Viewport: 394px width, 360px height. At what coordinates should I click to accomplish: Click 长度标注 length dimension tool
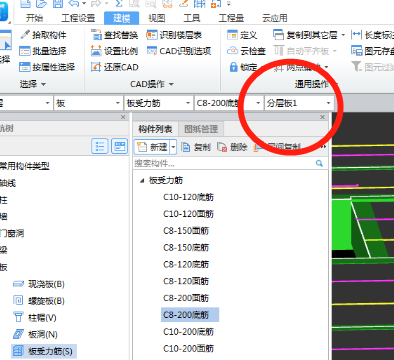pyautogui.click(x=373, y=35)
